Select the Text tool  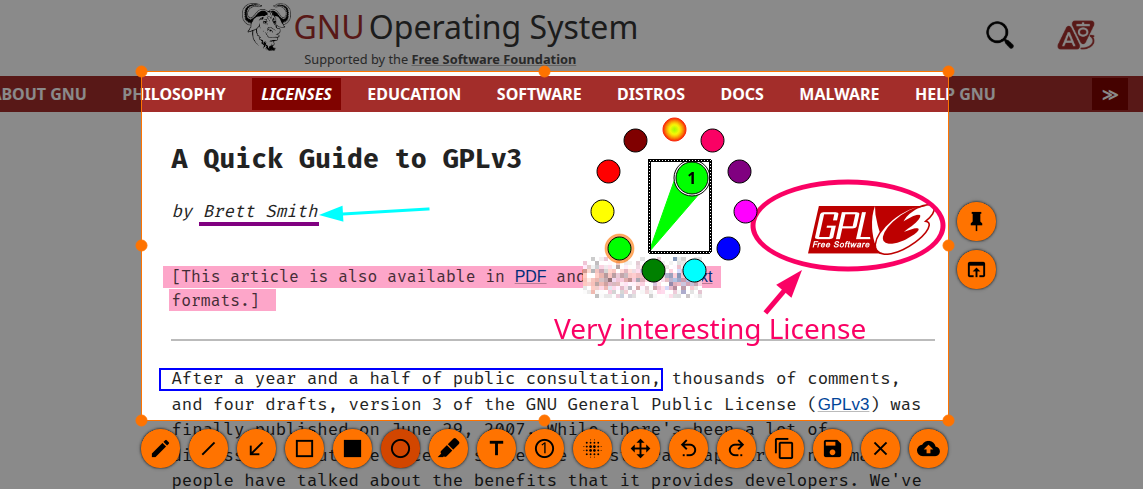click(496, 449)
